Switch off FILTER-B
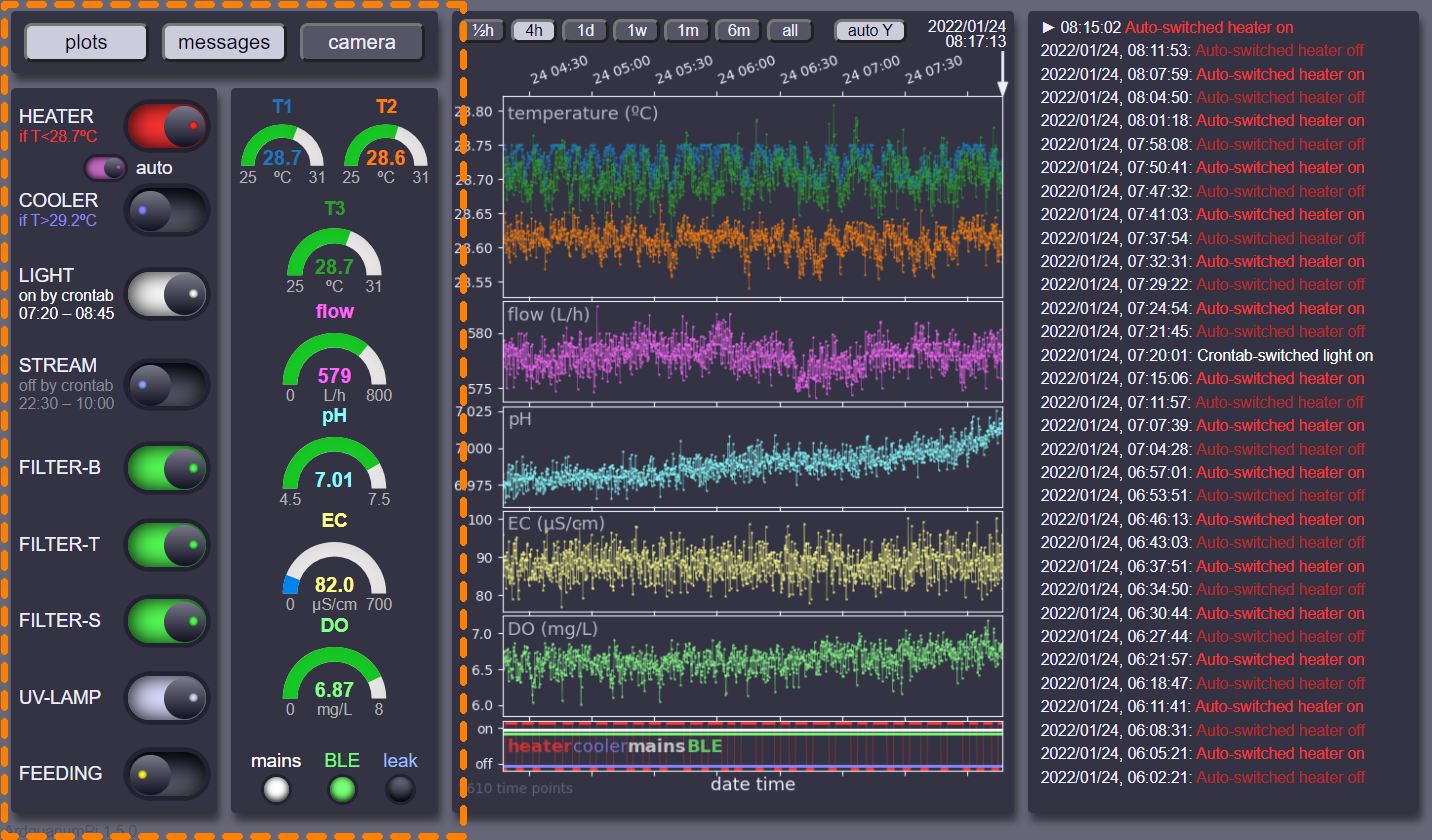The image size is (1432, 840). point(167,467)
